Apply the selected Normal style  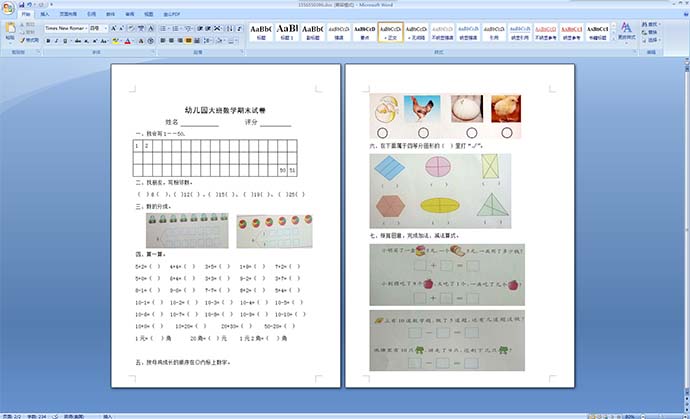[391, 32]
